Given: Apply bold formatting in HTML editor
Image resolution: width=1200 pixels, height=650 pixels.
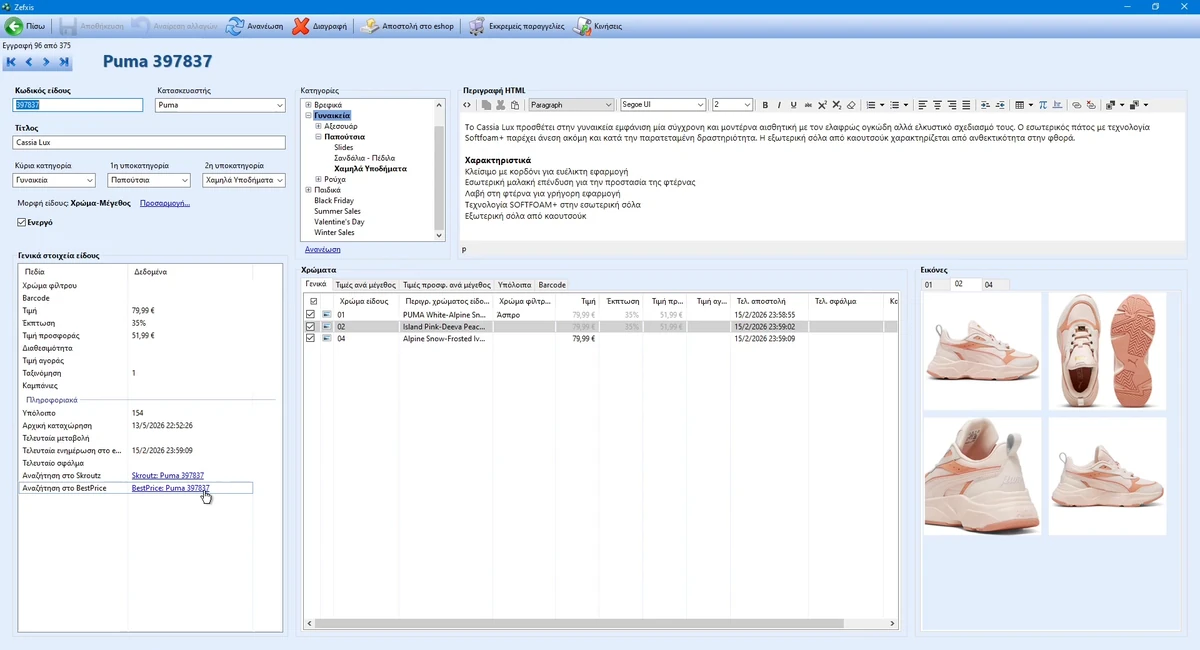Looking at the screenshot, I should (766, 105).
